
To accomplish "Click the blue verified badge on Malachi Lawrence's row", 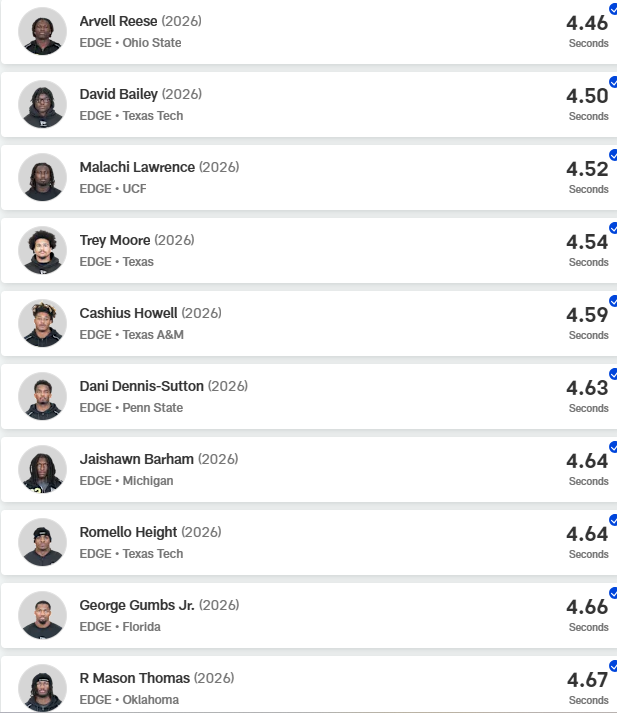I will pyautogui.click(x=613, y=155).
